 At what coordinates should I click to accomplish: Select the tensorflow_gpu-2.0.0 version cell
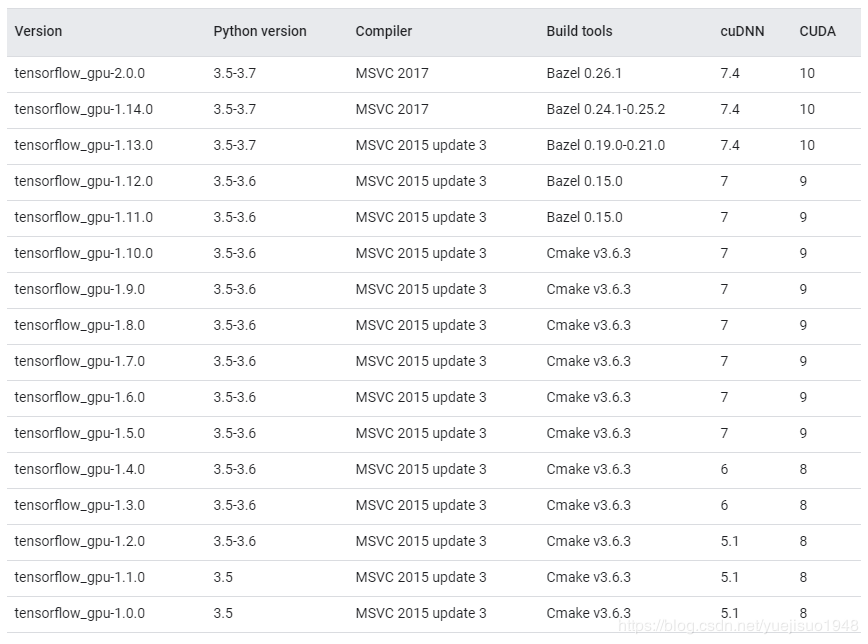tap(80, 73)
